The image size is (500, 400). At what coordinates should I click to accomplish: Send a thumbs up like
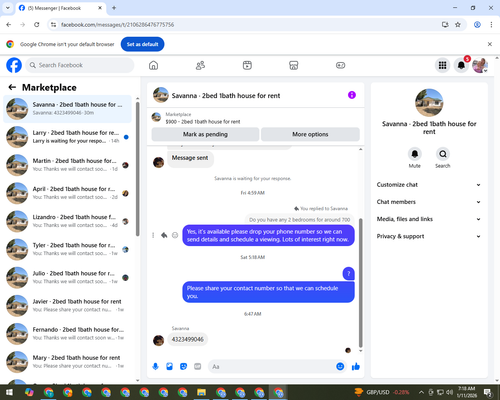point(356,367)
